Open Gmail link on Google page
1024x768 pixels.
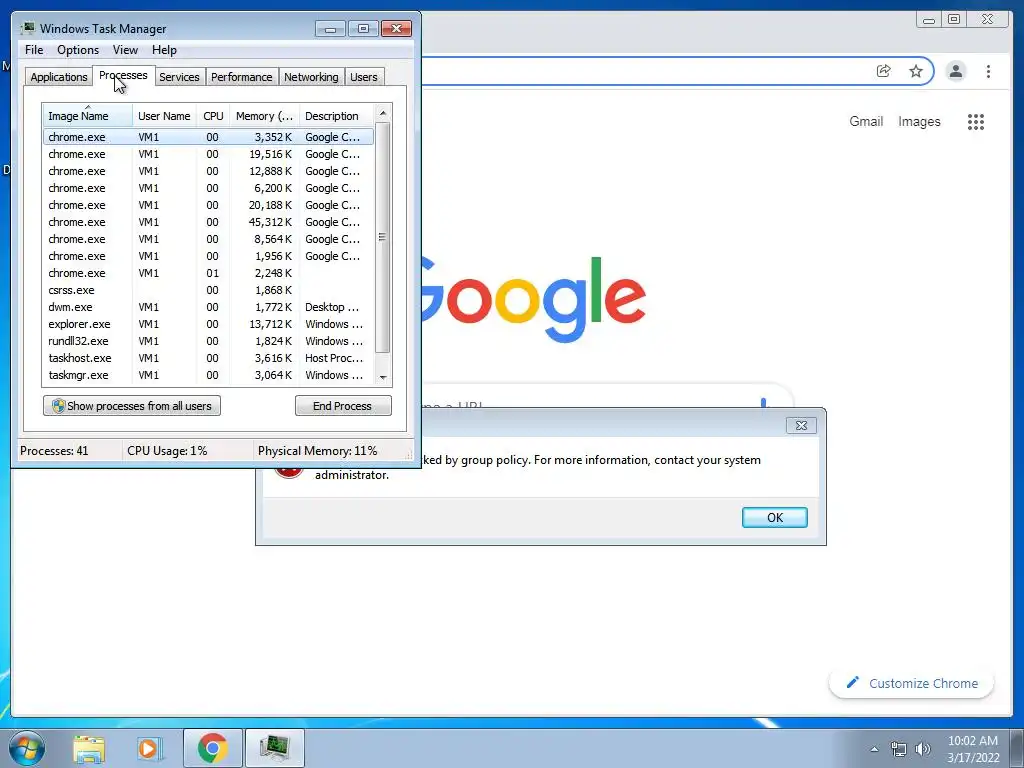click(x=866, y=121)
